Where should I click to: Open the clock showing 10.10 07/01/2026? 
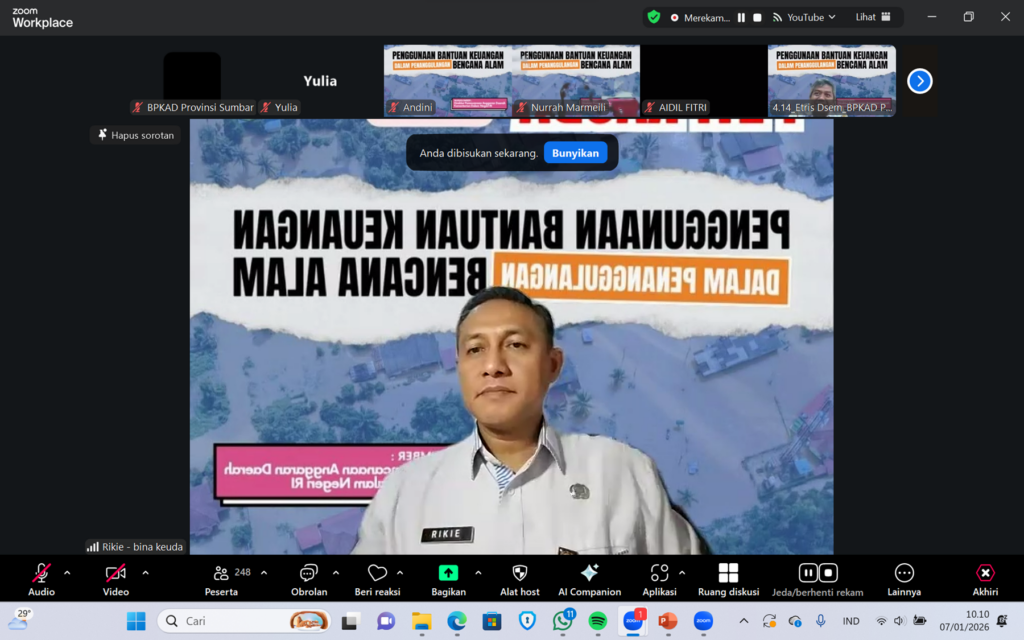pyautogui.click(x=965, y=621)
